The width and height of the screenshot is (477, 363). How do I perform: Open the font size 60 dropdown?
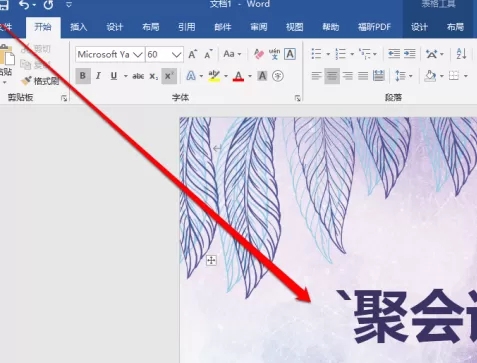pos(176,54)
